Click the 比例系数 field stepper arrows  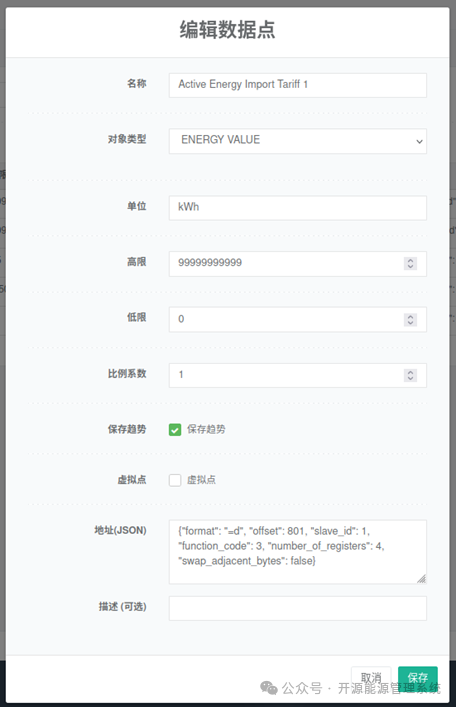[410, 375]
